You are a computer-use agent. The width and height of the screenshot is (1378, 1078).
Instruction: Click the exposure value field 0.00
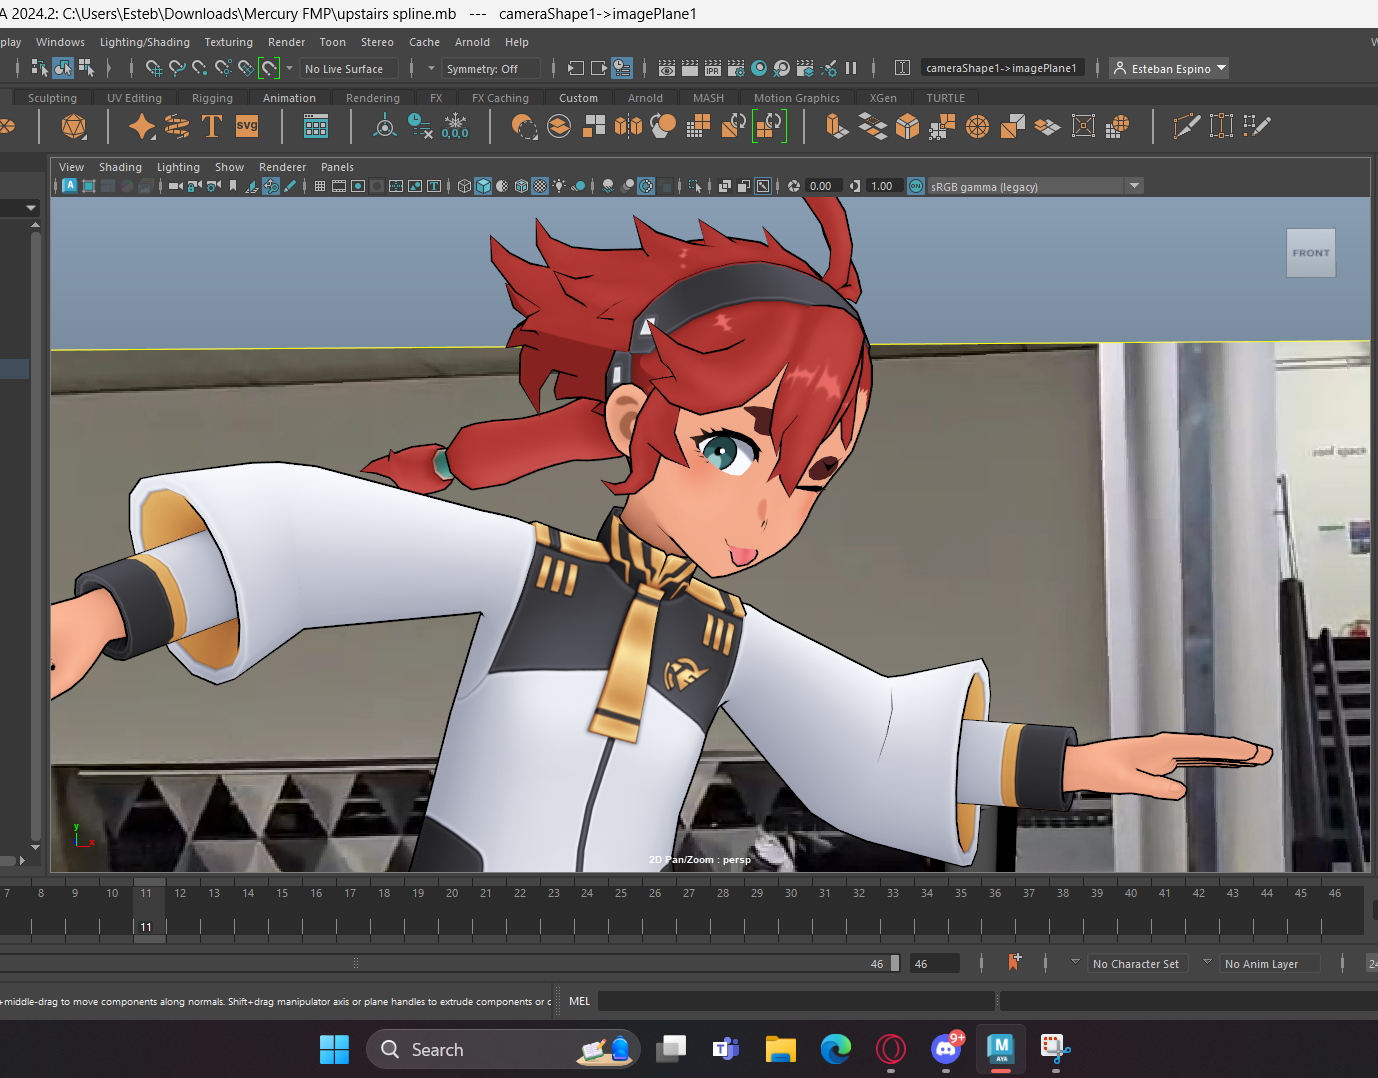pos(824,186)
